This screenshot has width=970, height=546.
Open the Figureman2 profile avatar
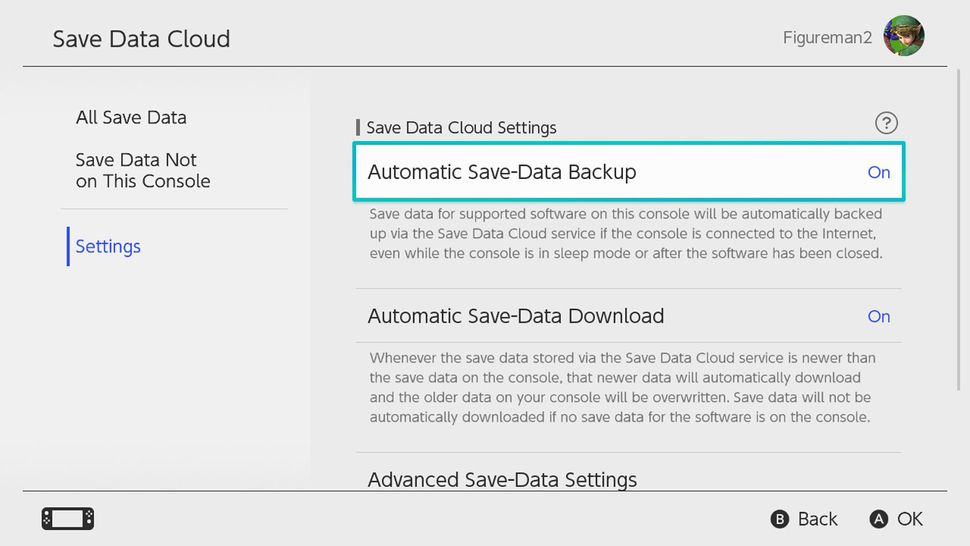point(904,37)
